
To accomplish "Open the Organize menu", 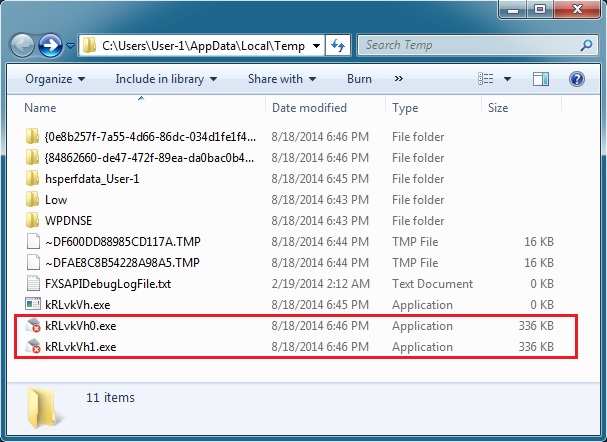I will [x=54, y=79].
